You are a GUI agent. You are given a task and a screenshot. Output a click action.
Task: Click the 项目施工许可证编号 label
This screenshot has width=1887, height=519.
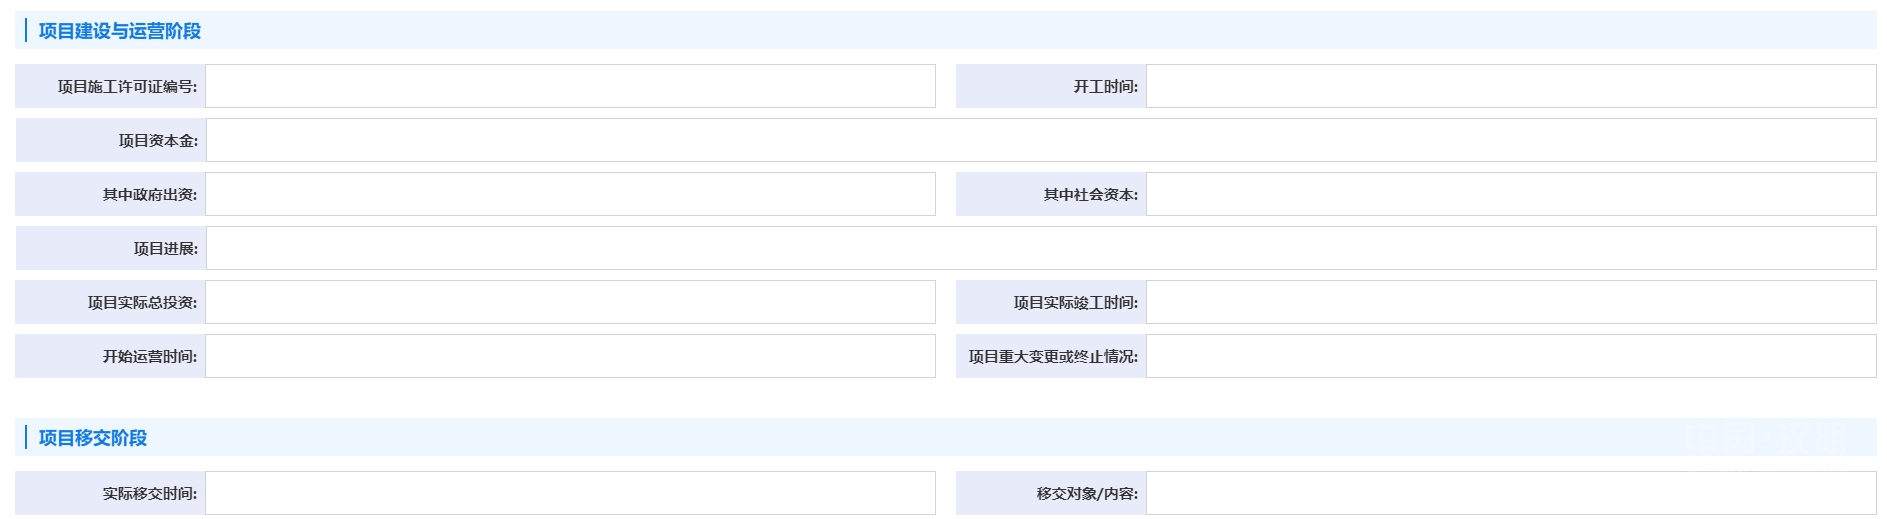click(127, 87)
